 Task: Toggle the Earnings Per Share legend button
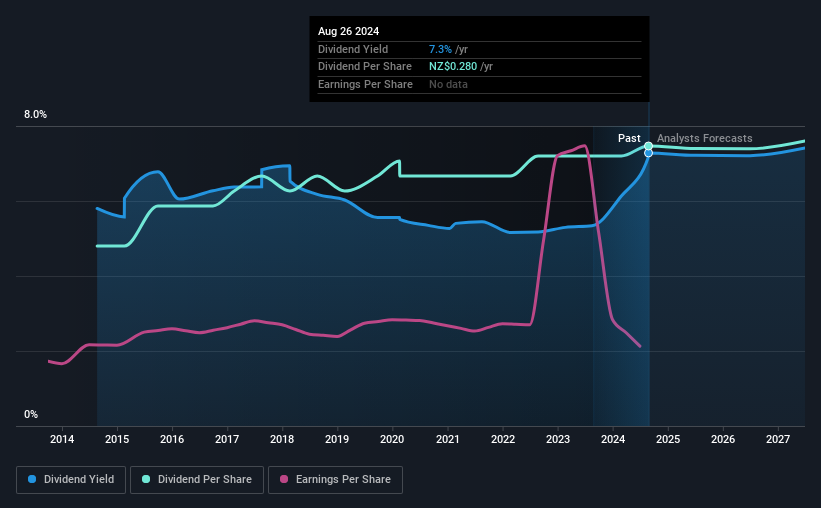pyautogui.click(x=335, y=480)
